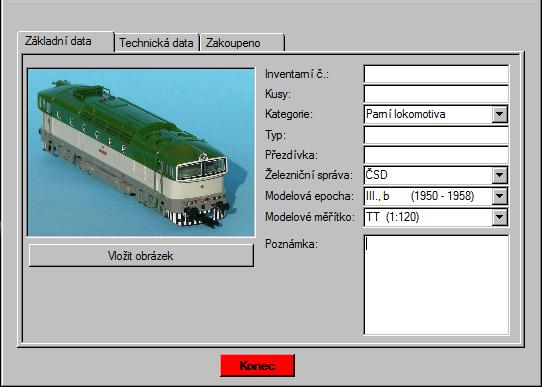This screenshot has height=387, width=542.
Task: Click the Vložit obrázek button
Action: (141, 256)
